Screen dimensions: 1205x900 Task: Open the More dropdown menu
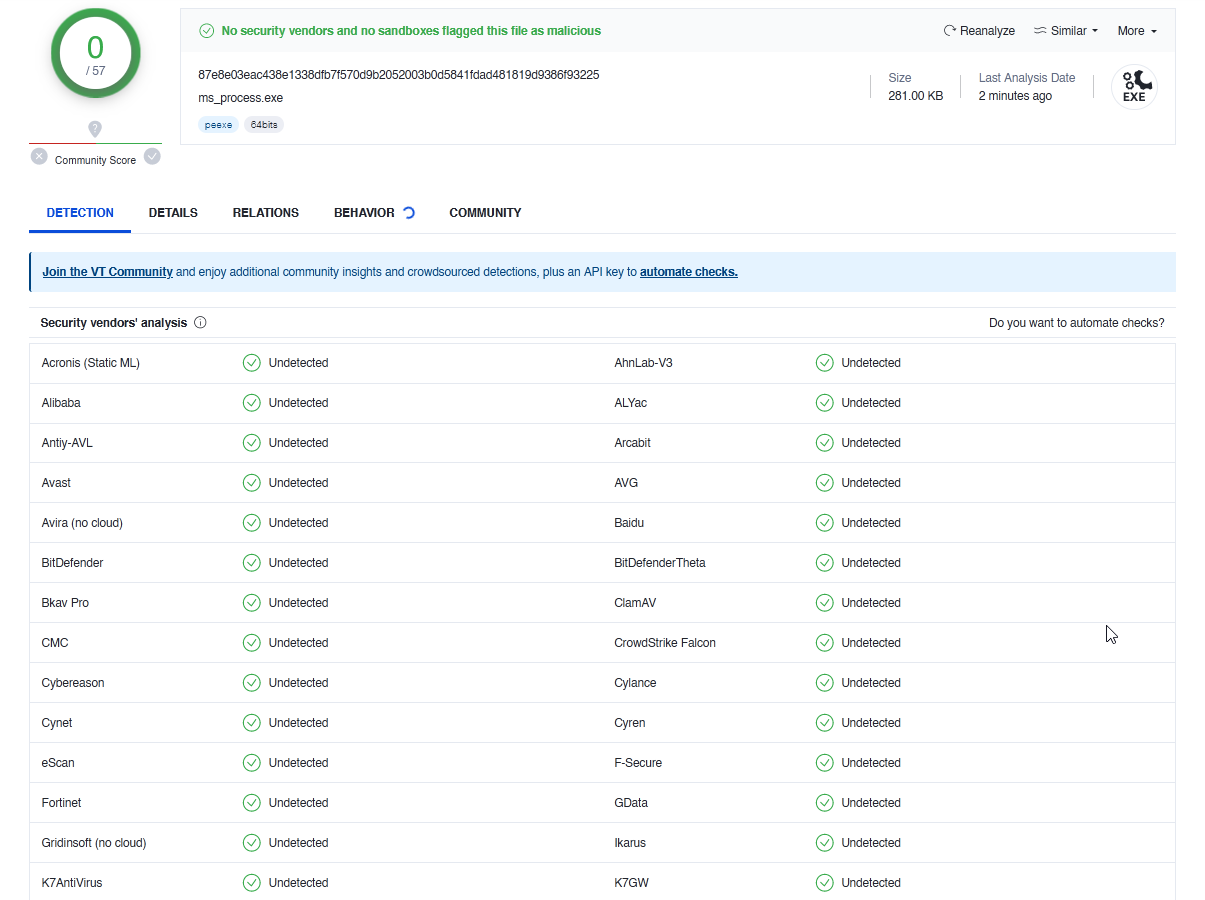1137,31
